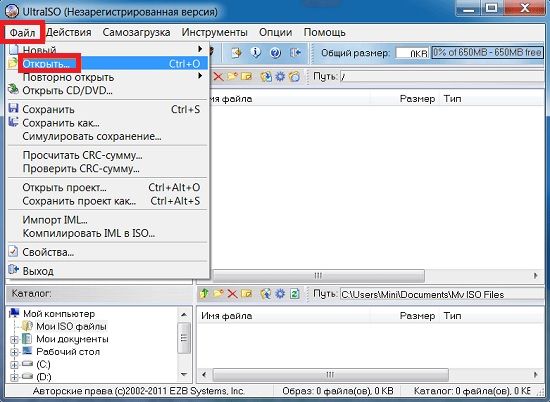The width and height of the screenshot is (550, 402).
Task: Click the globe add-files icon in the catalog toolbar
Action: 266,294
